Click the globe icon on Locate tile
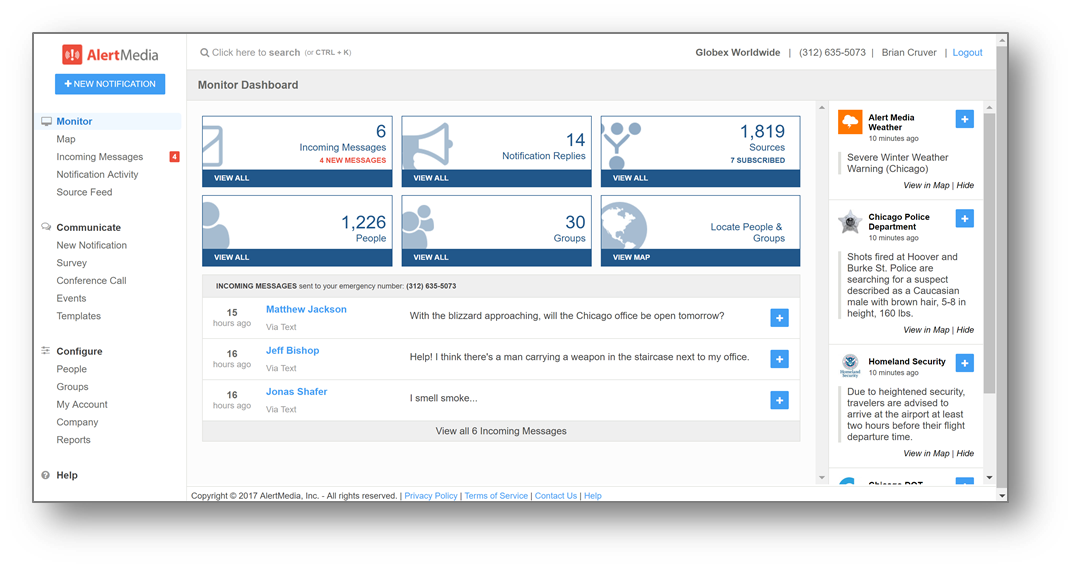The image size is (1074, 568). point(624,225)
